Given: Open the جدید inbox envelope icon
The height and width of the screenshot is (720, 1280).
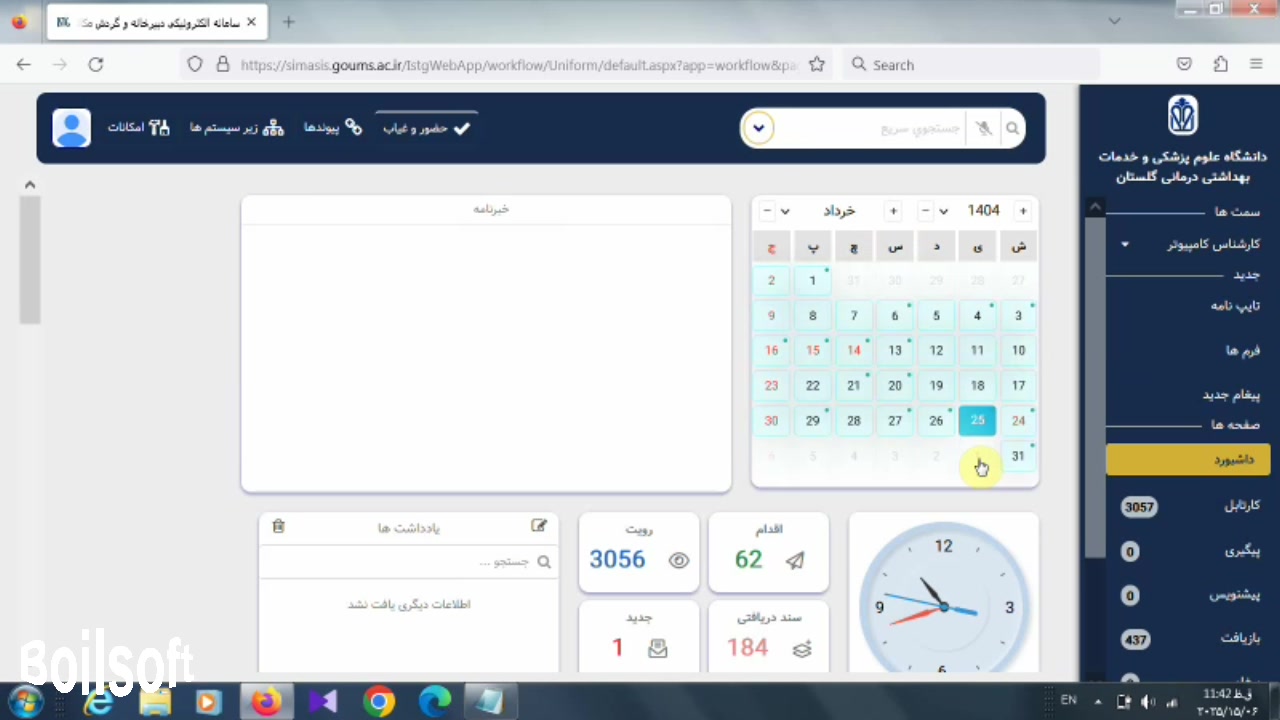Looking at the screenshot, I should coord(657,649).
